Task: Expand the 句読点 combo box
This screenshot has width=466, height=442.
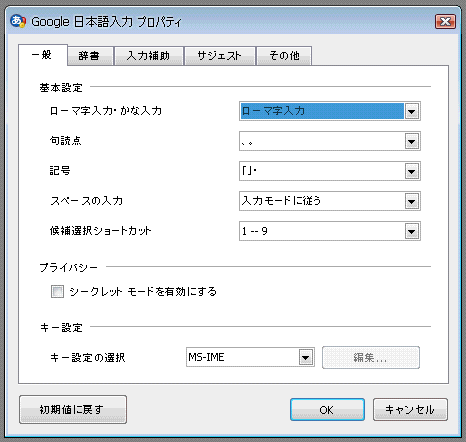Action: 330,141
